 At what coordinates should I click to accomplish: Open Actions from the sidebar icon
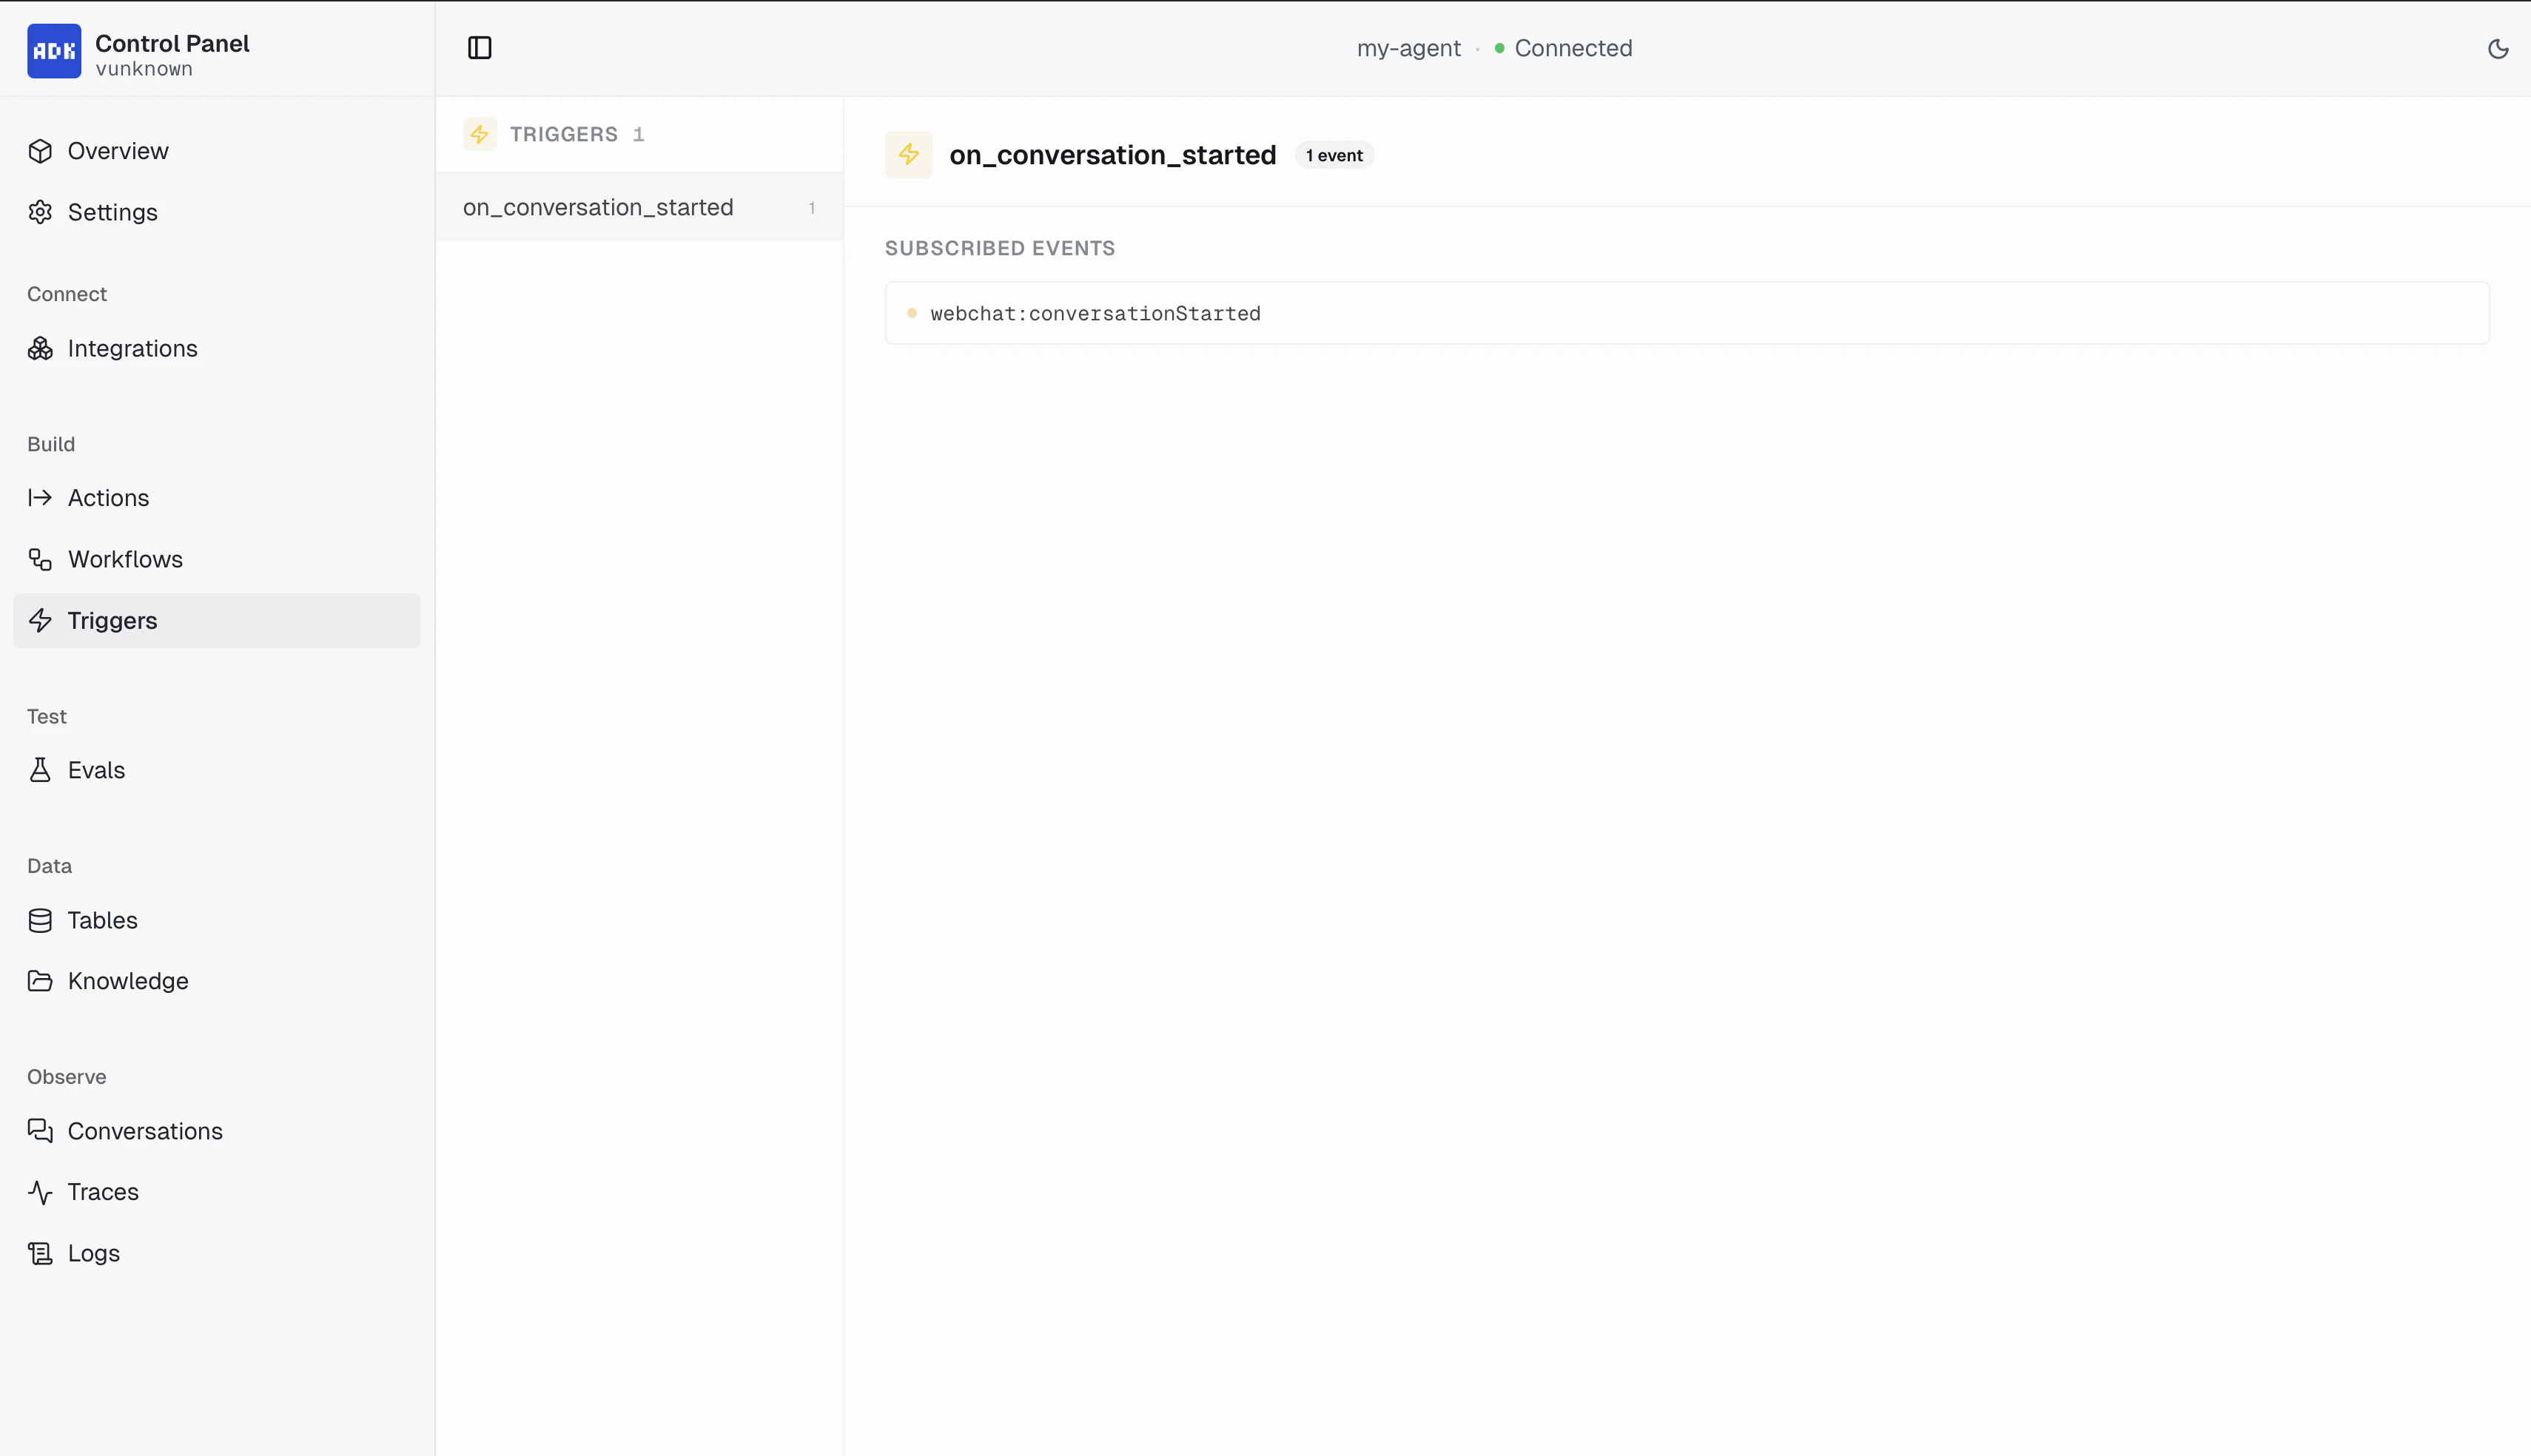pyautogui.click(x=40, y=497)
